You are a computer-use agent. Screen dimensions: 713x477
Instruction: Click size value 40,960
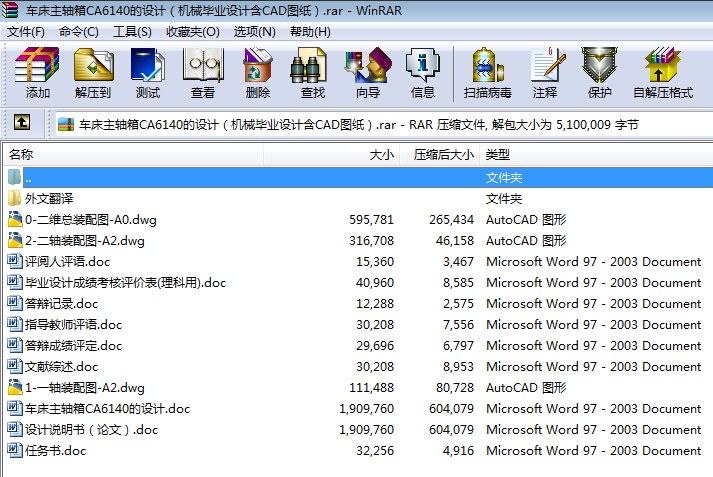(375, 282)
